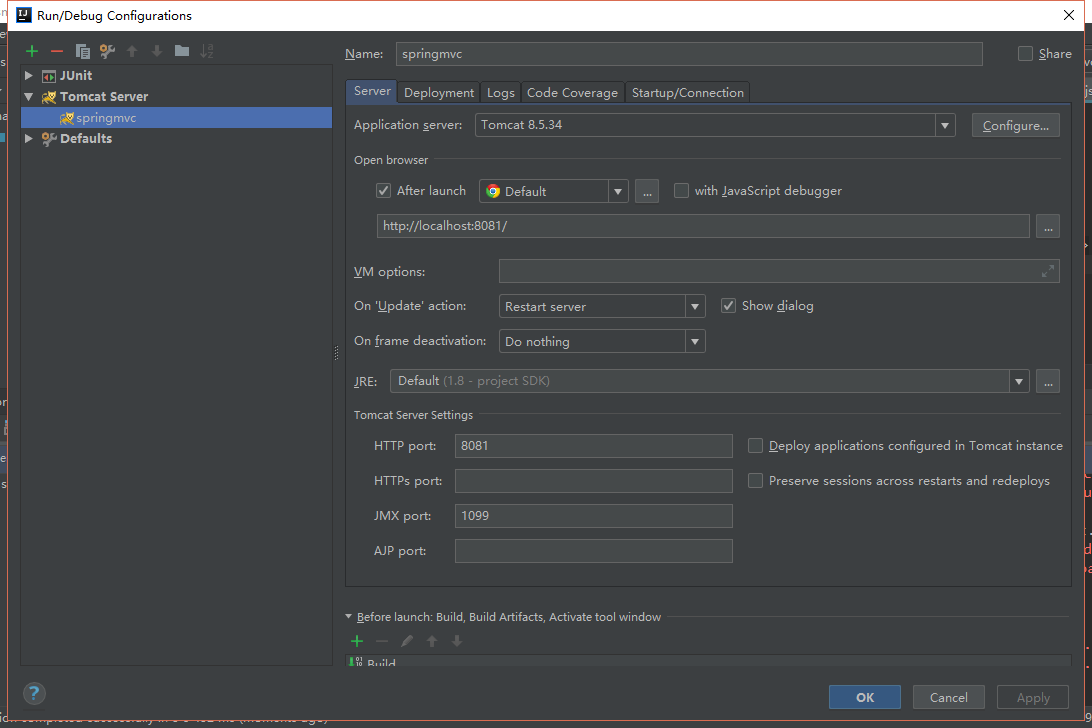Viewport: 1092px width, 728px height.
Task: Move Before launch task down
Action: pos(457,641)
